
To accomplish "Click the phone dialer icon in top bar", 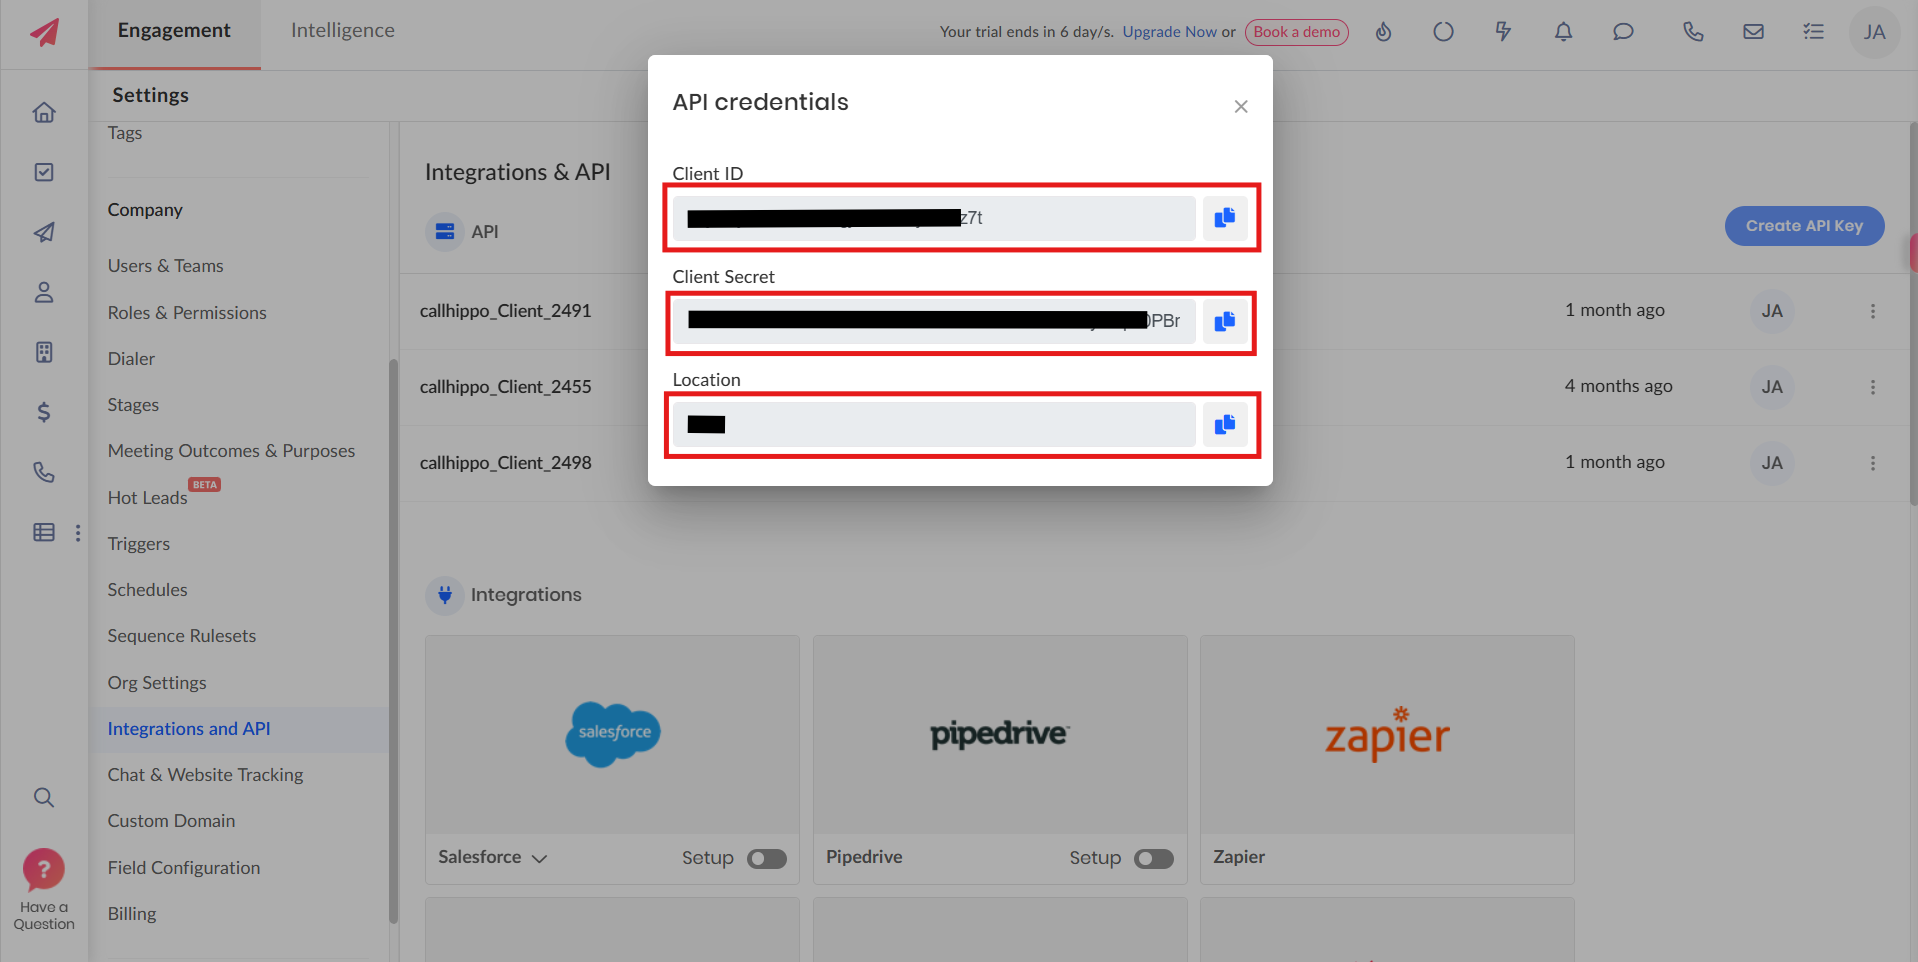I will click(1693, 32).
